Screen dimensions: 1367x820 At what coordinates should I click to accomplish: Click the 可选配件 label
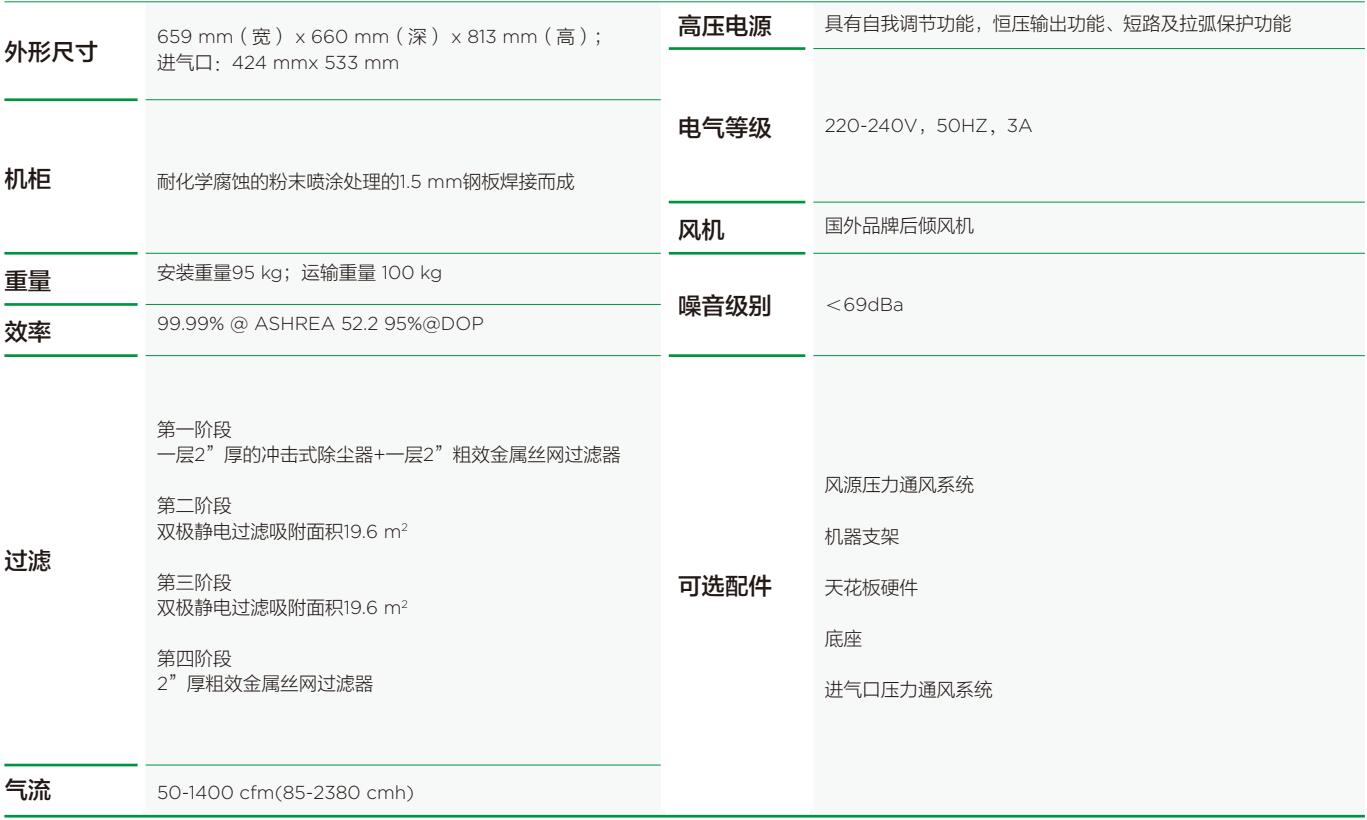tap(725, 586)
